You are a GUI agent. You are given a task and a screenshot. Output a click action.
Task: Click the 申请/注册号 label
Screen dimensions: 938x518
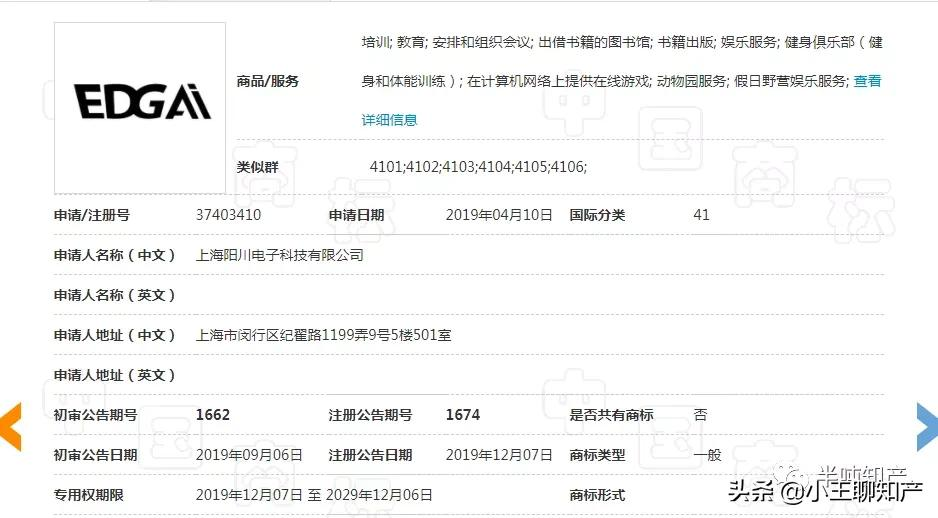click(x=92, y=215)
